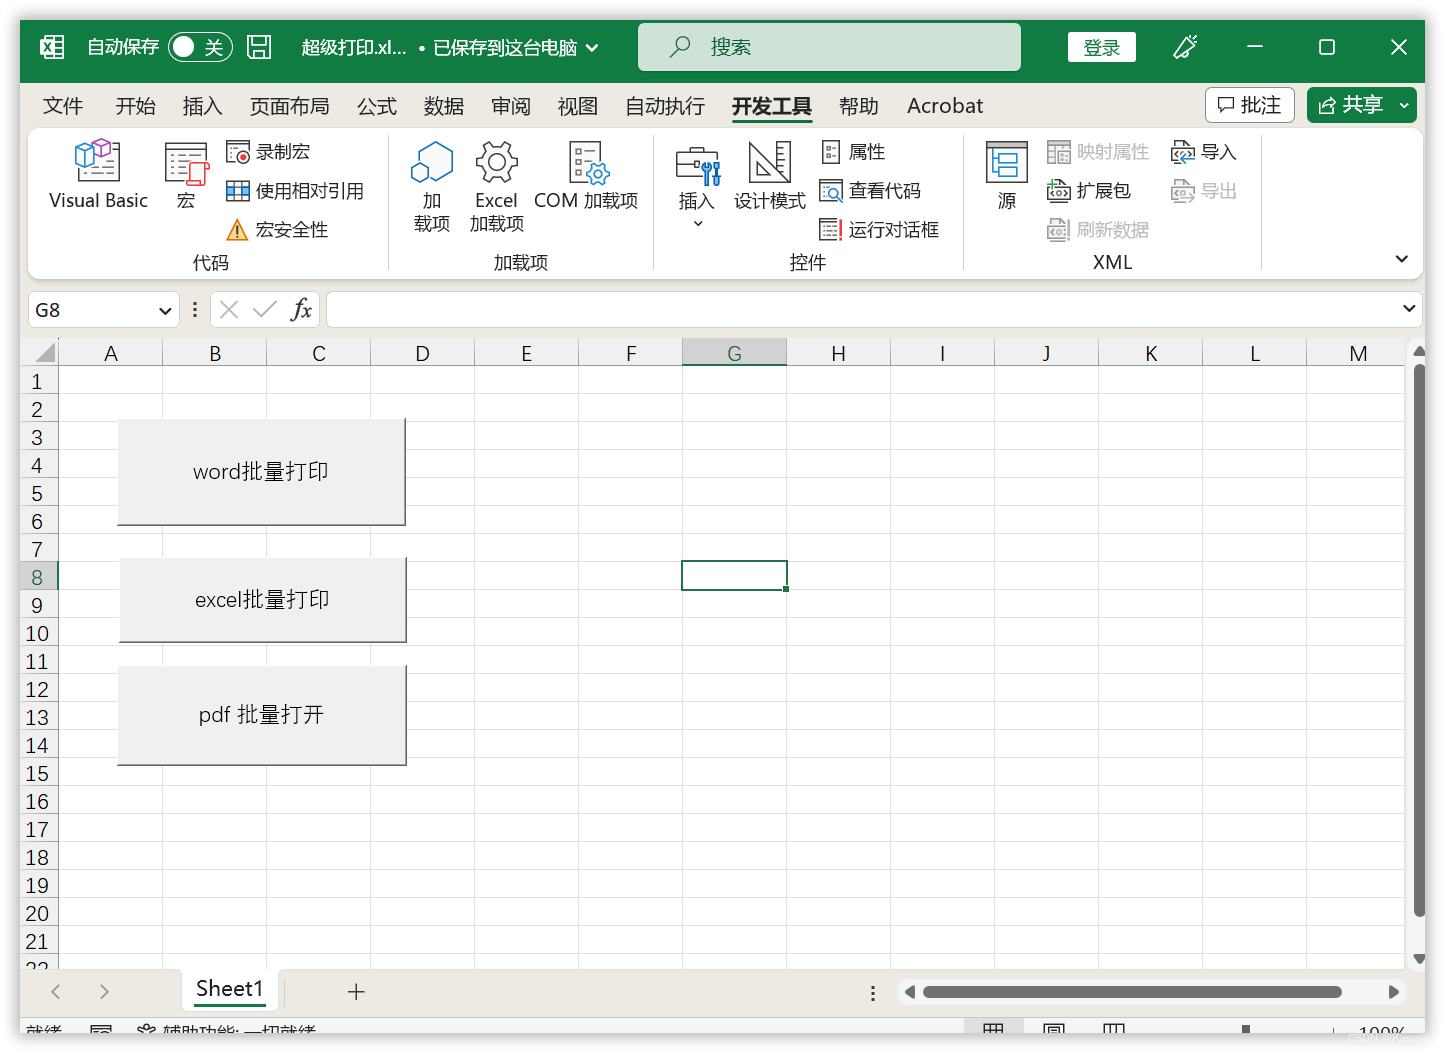The image size is (1445, 1053).
Task: Click the Save icon in title bar
Action: pyautogui.click(x=260, y=47)
